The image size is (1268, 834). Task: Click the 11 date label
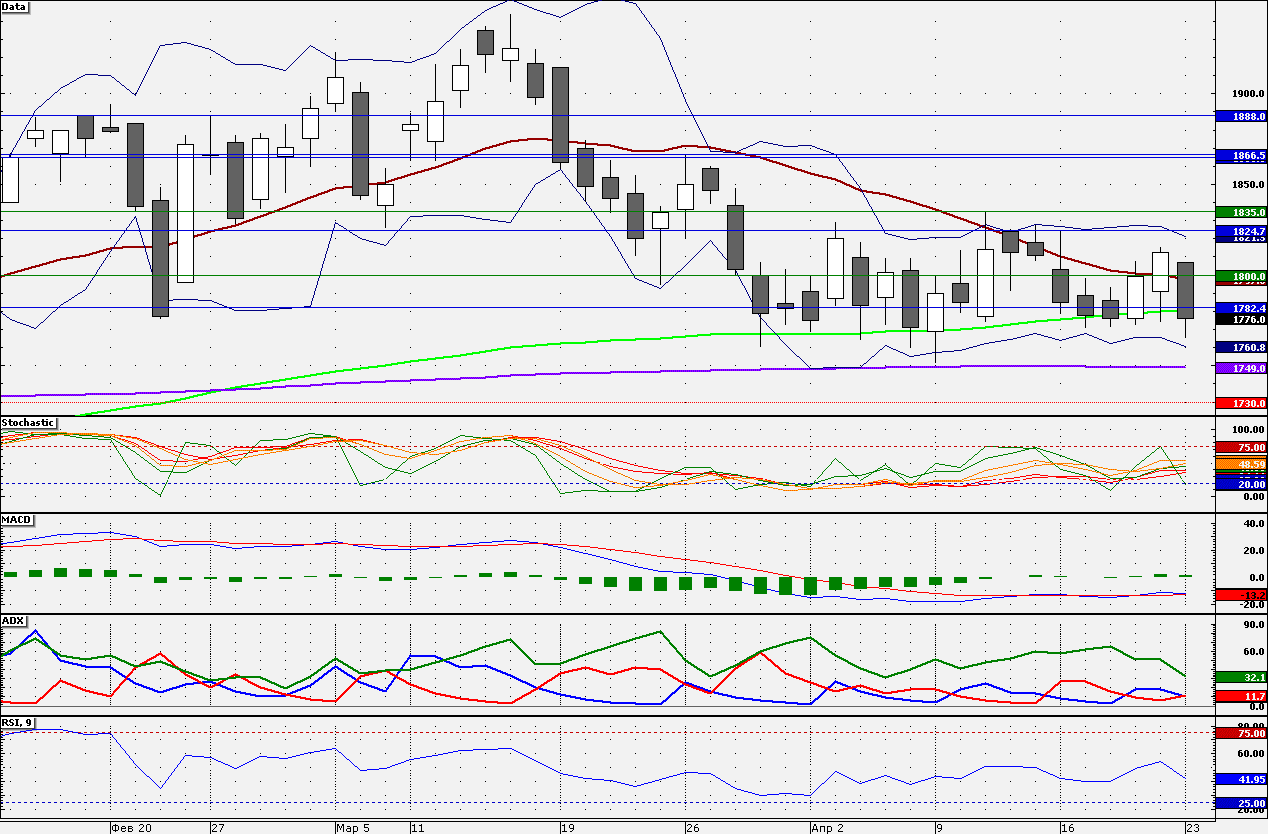point(417,828)
